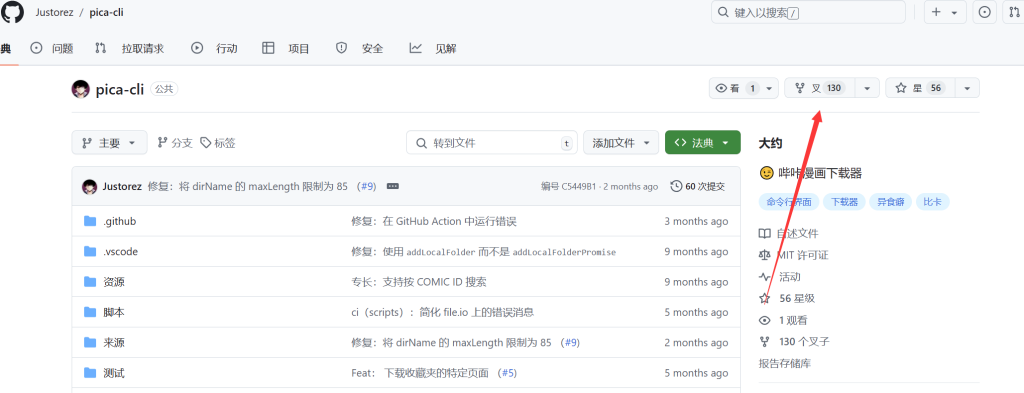The width and height of the screenshot is (1024, 393).
Task: Open Justorez author link in commit row
Action: click(x=122, y=186)
